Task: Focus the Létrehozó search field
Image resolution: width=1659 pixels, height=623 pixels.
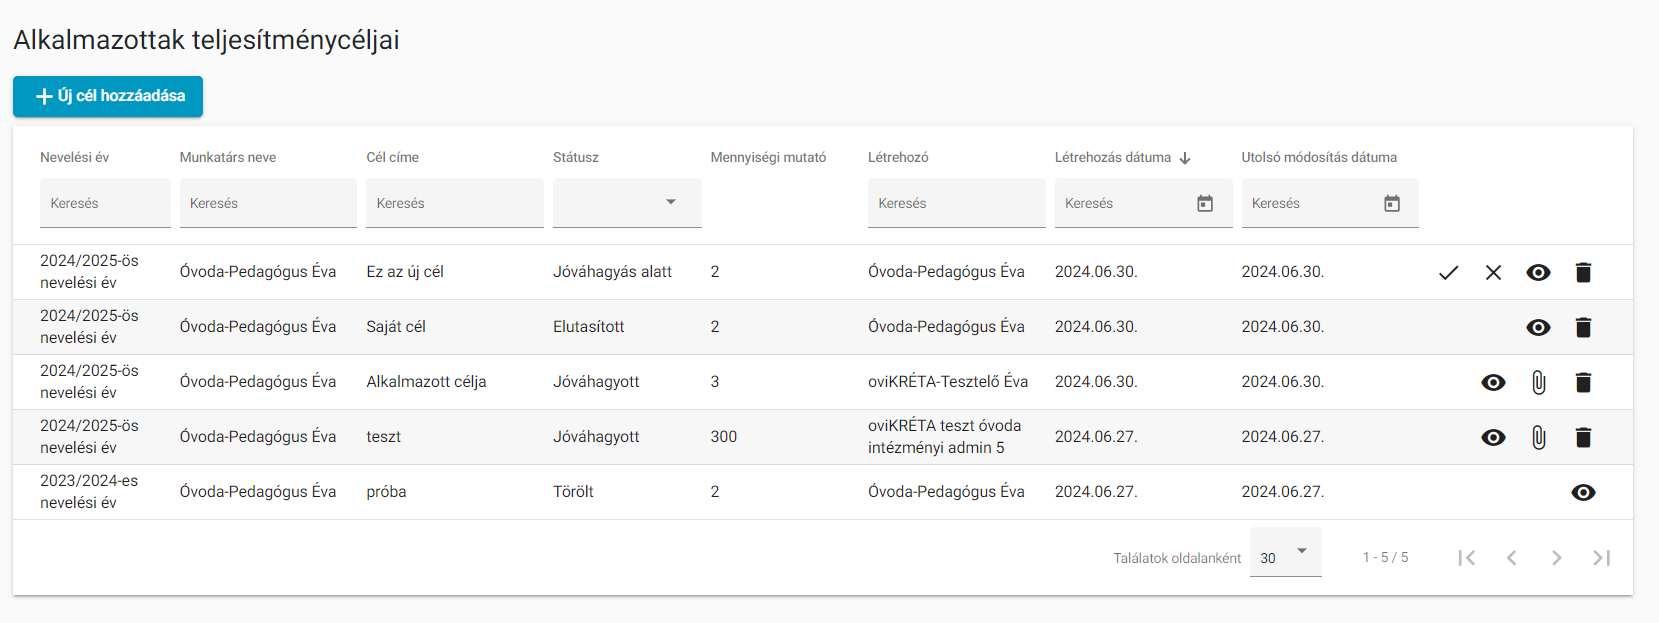Action: (x=957, y=203)
